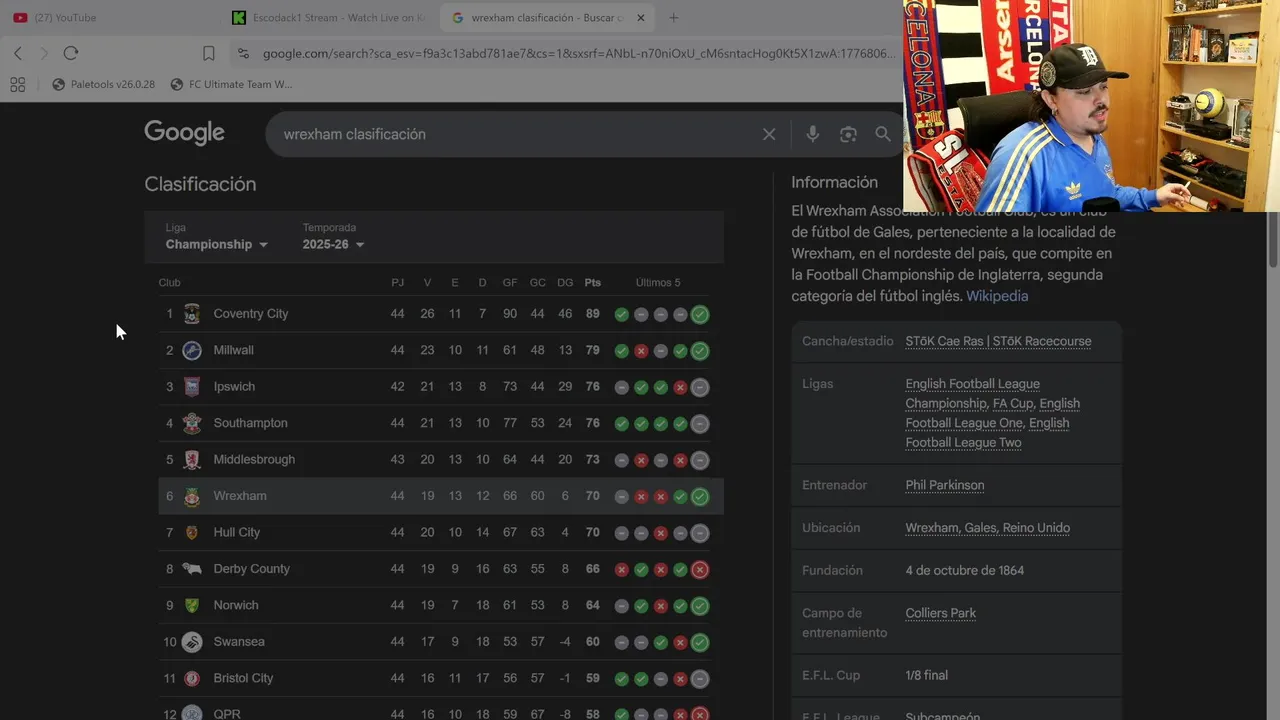The image size is (1280, 720).
Task: Click the bookmark icon beside address bar
Action: point(209,53)
